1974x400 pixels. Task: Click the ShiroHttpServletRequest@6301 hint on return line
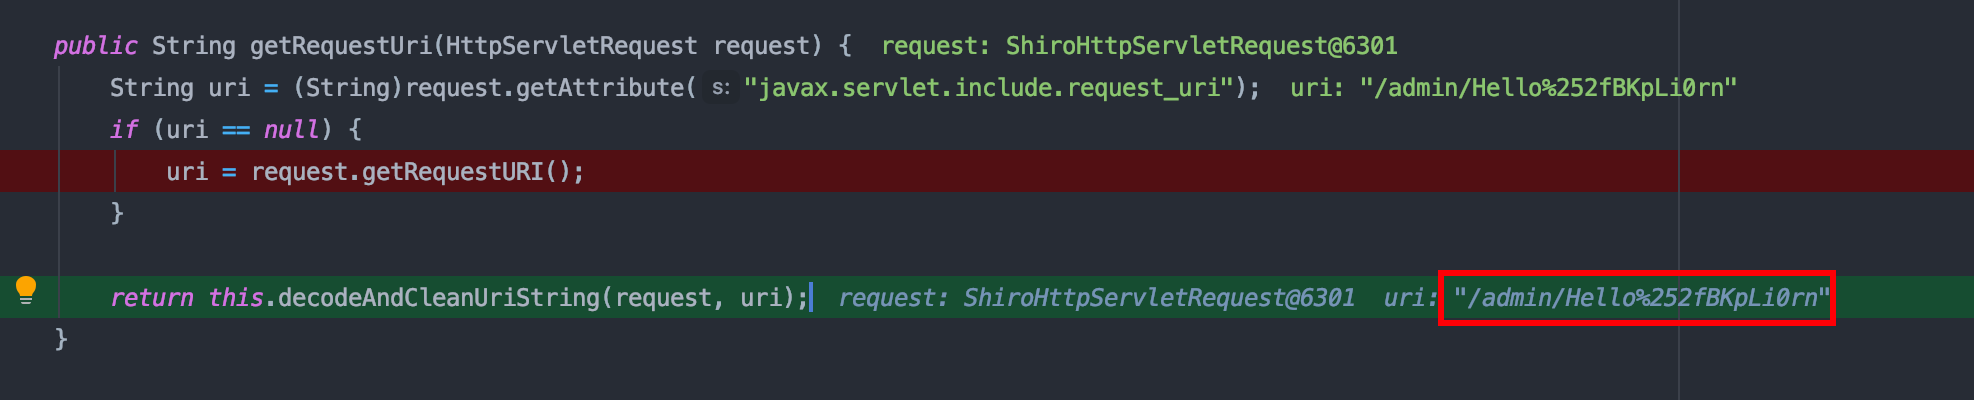pos(1159,298)
